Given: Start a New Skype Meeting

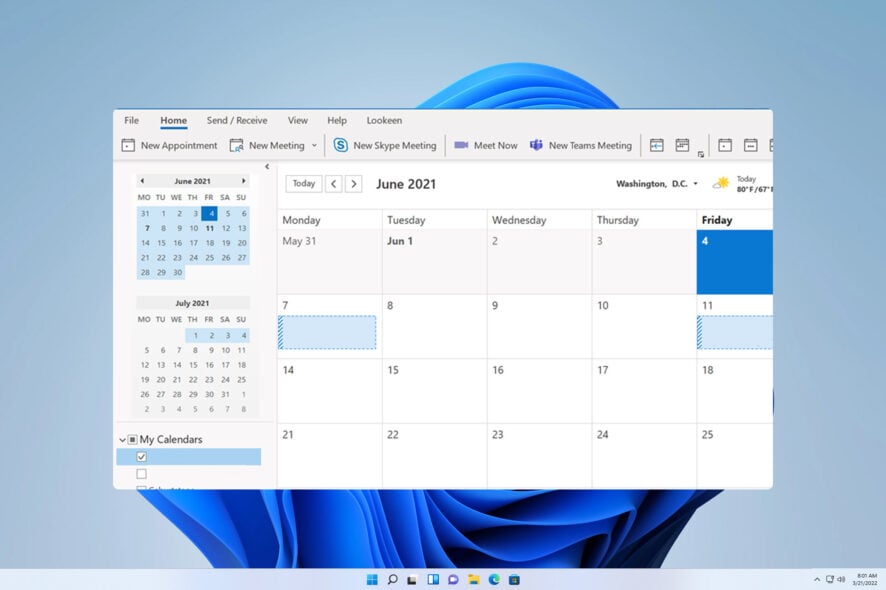Looking at the screenshot, I should [x=385, y=145].
